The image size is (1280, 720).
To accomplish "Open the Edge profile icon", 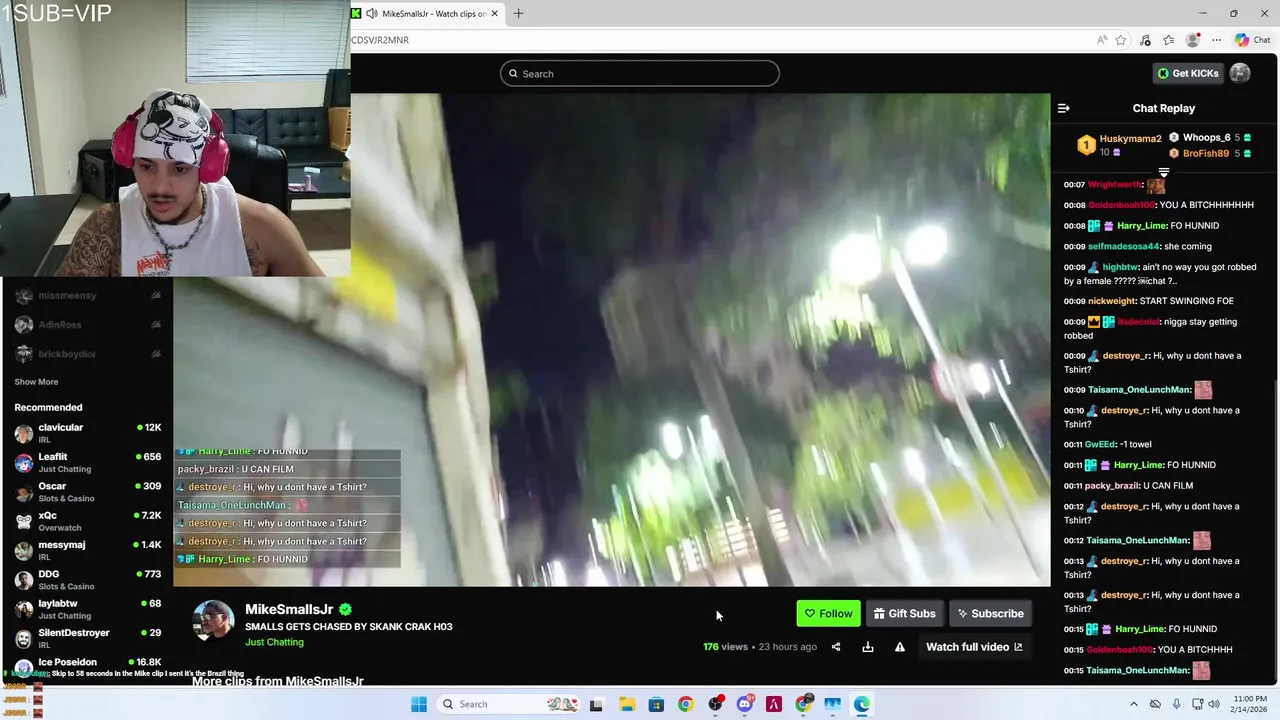I will click(x=1192, y=40).
